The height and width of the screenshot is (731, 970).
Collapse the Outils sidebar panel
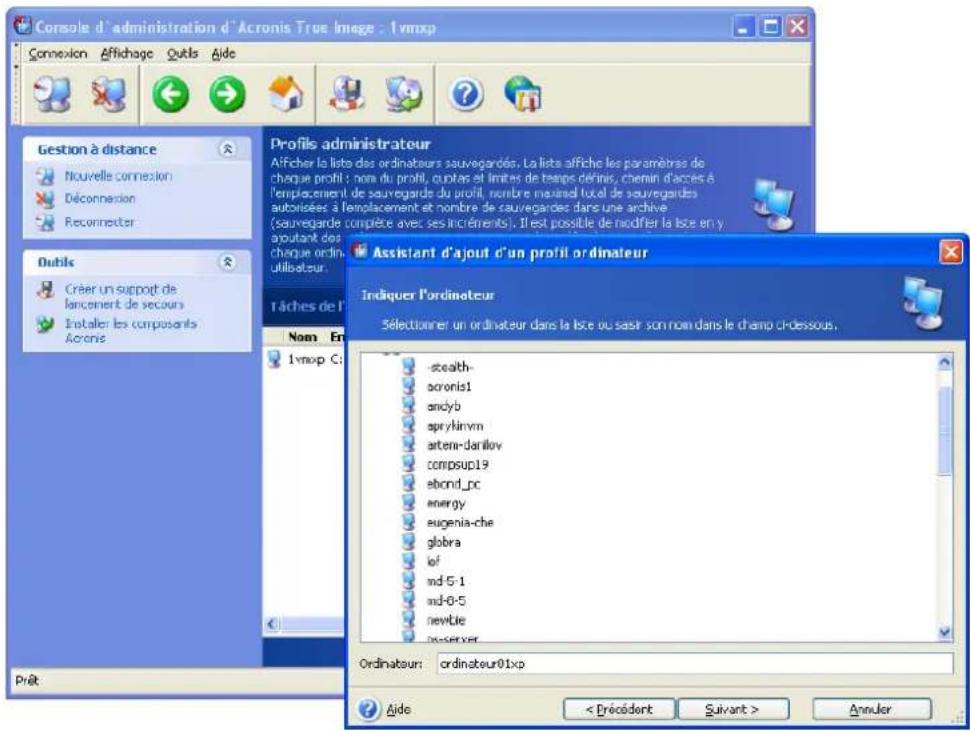click(x=228, y=262)
